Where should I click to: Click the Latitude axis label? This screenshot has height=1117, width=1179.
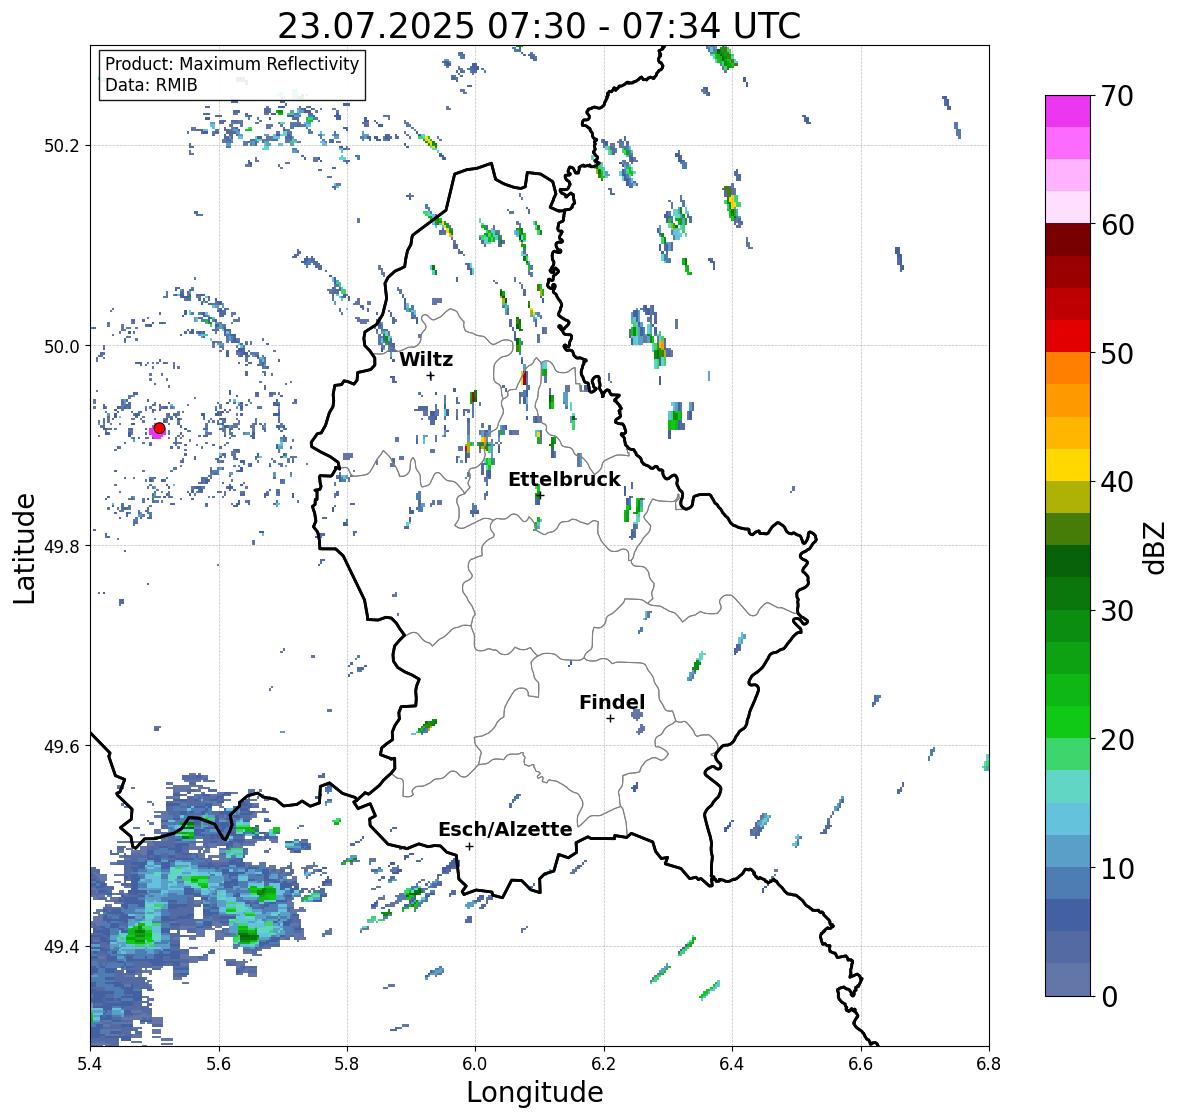click(25, 548)
